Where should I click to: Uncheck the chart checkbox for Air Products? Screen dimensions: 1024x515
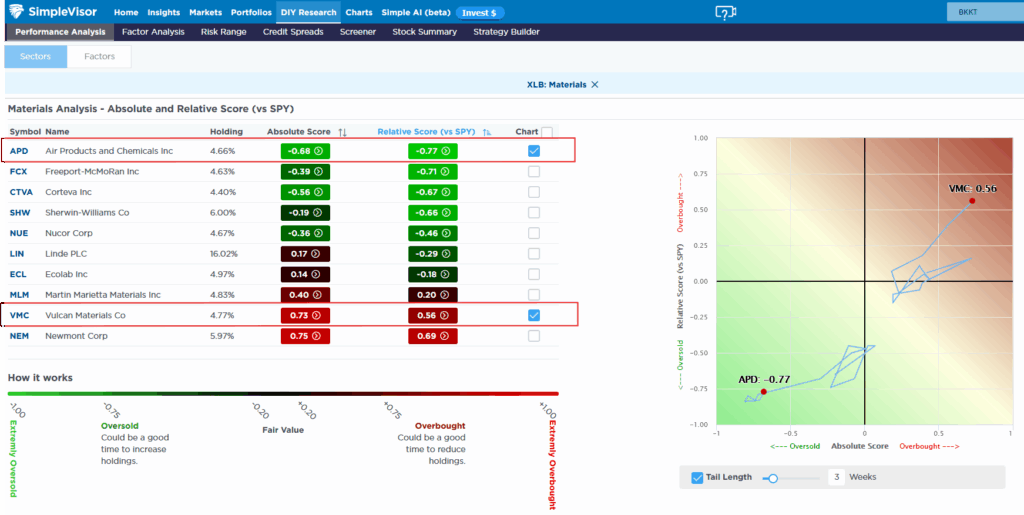534,151
